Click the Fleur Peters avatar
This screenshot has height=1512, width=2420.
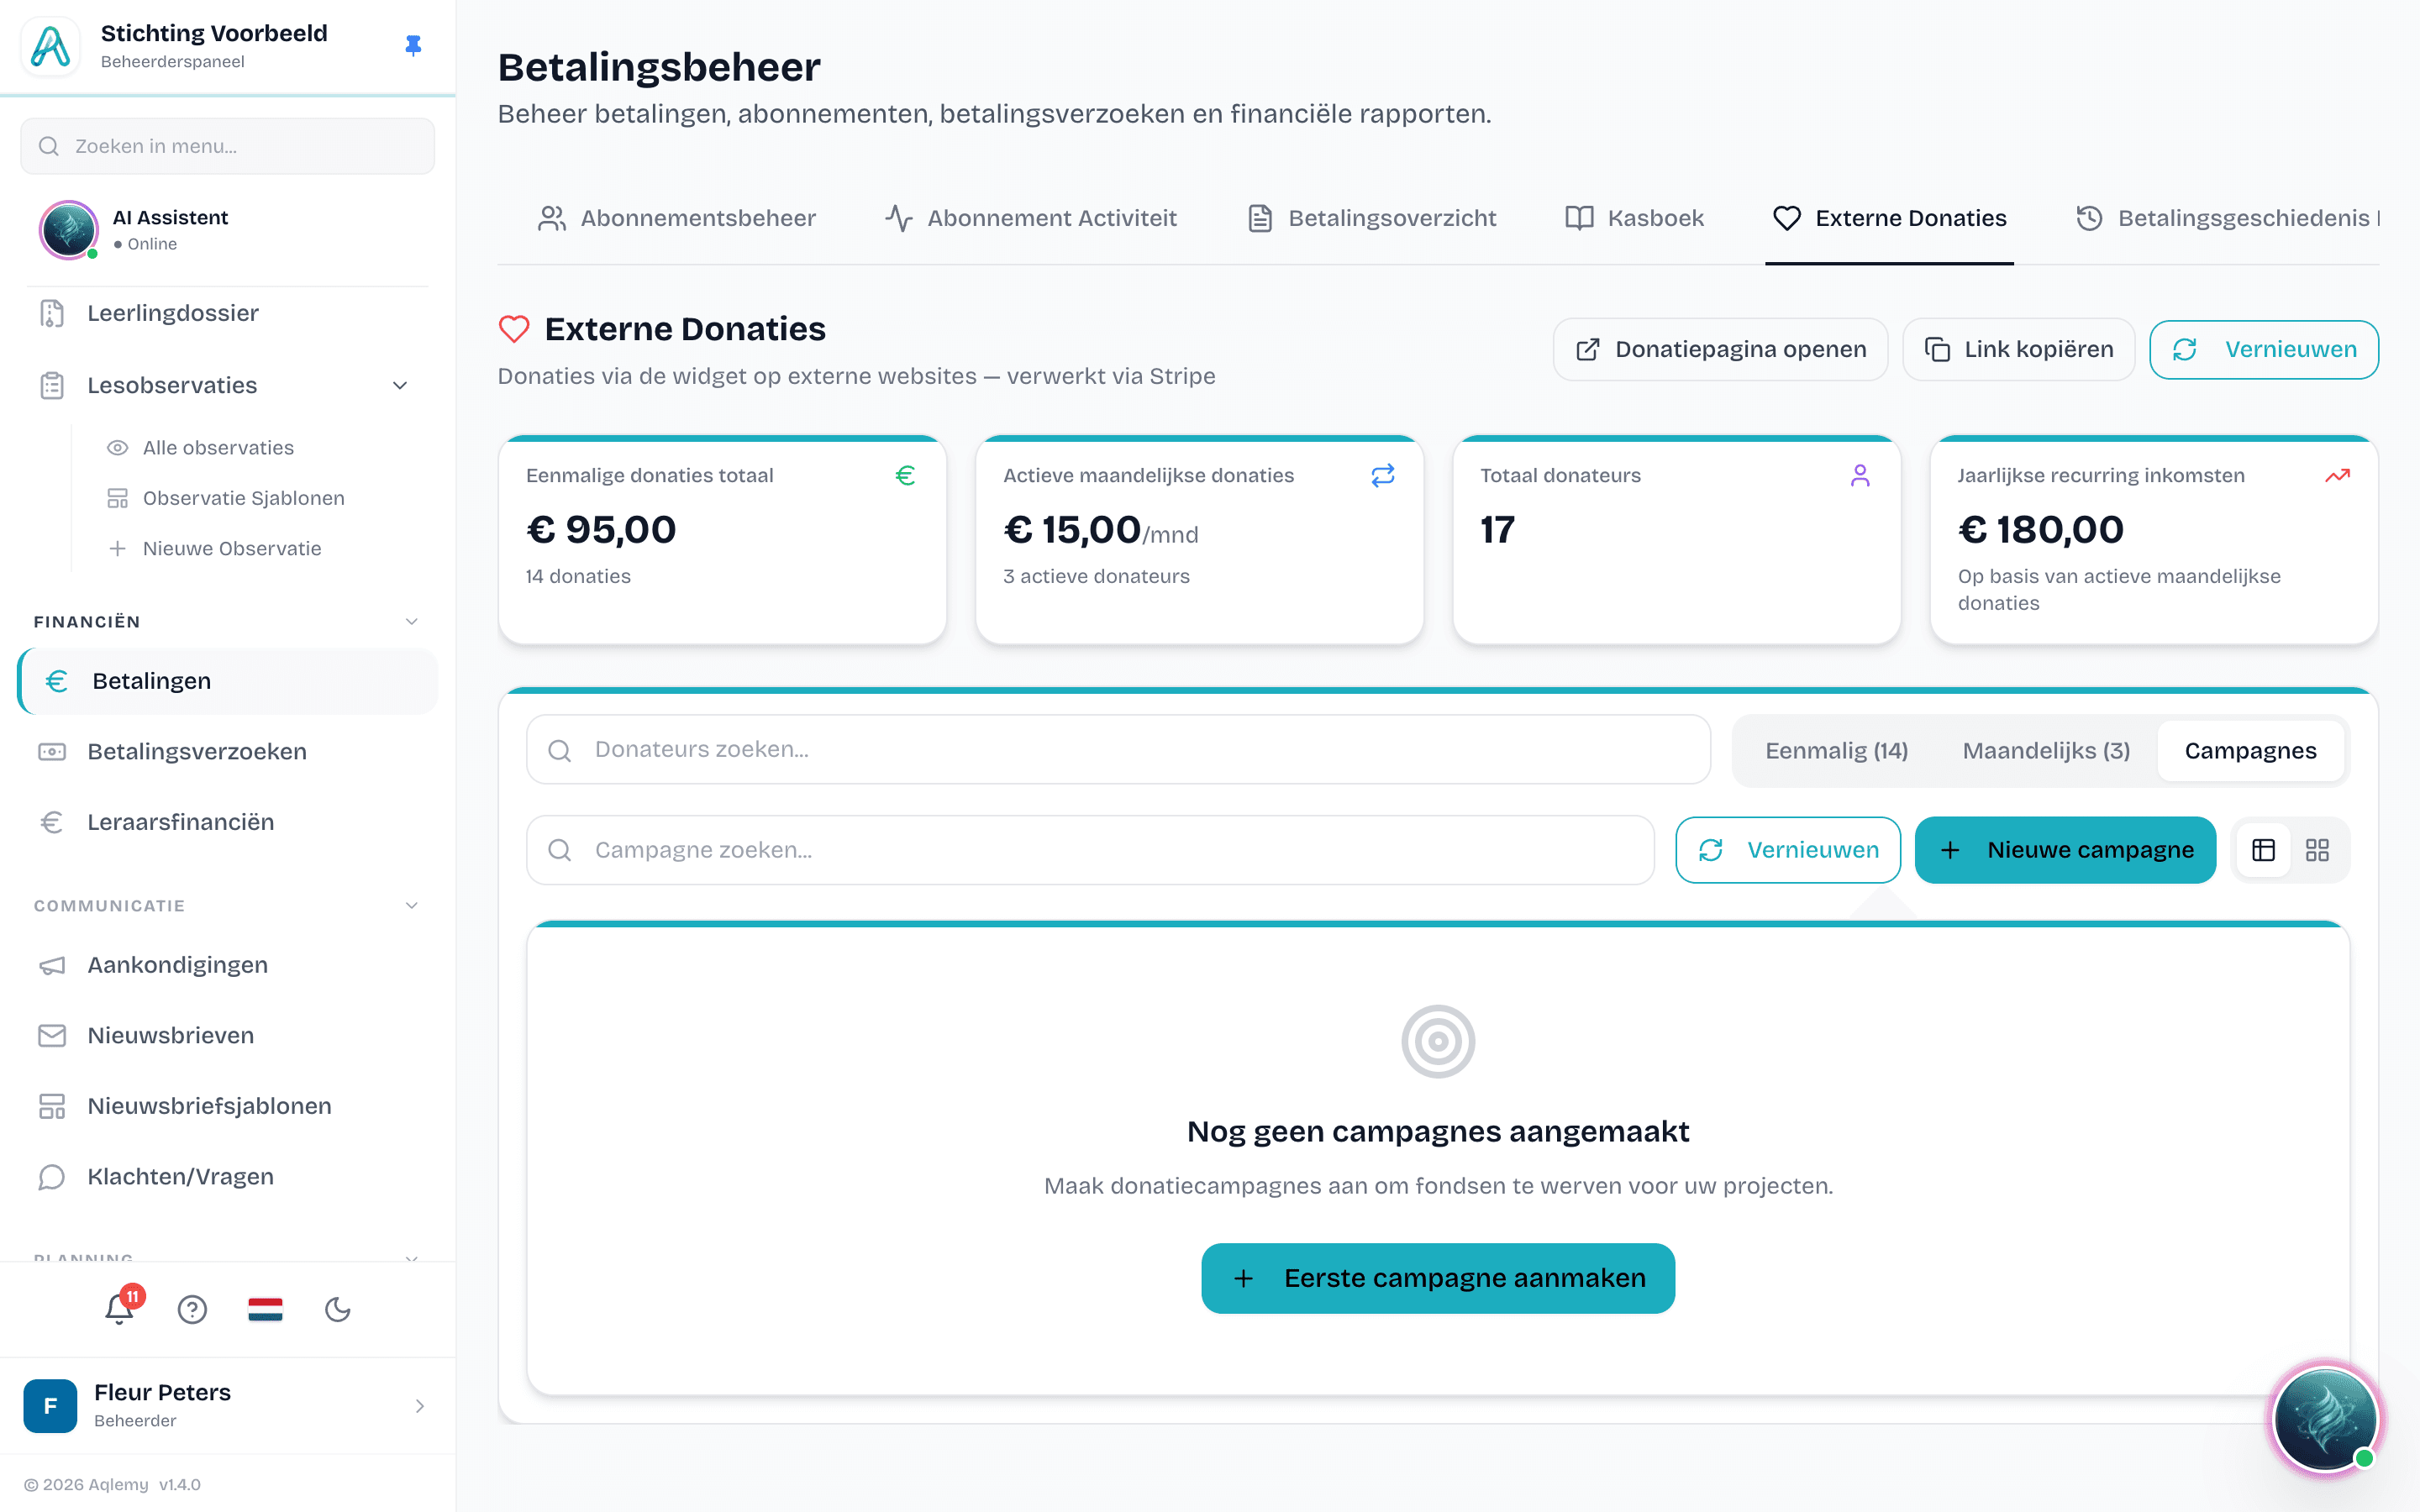pos(50,1405)
